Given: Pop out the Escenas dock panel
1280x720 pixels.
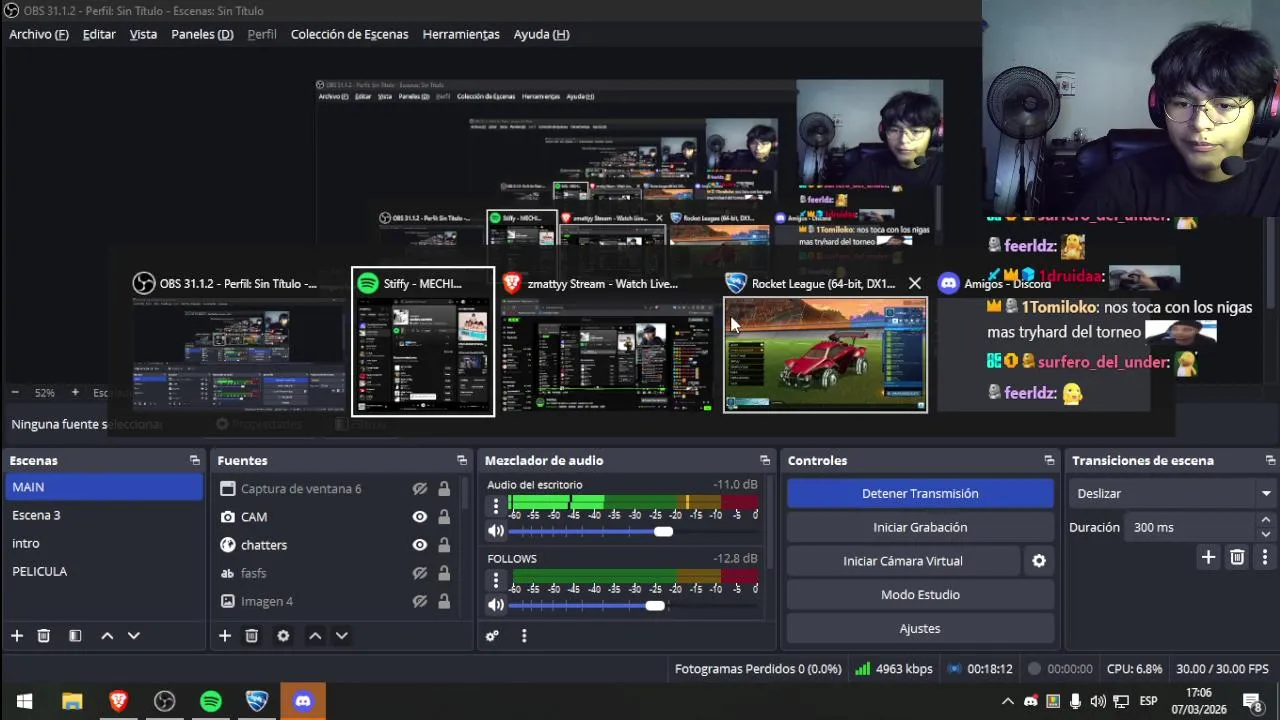Looking at the screenshot, I should point(195,461).
